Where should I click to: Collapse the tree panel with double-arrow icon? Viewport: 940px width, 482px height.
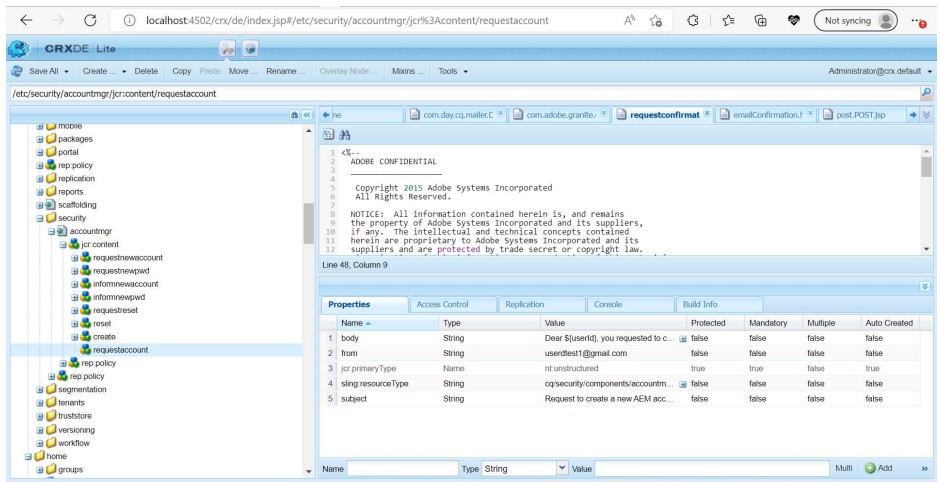tap(306, 115)
